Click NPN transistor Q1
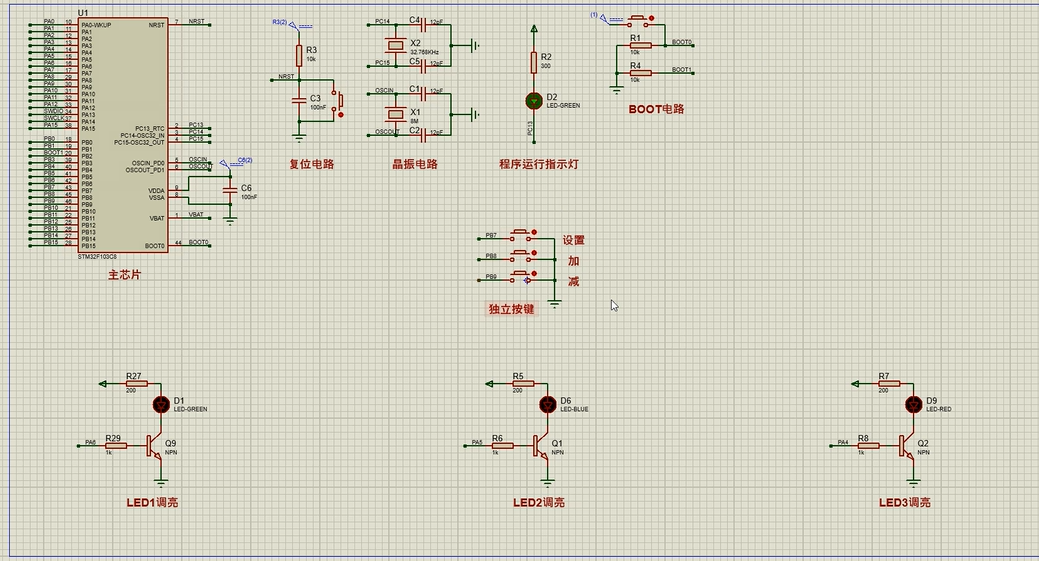 click(x=541, y=445)
